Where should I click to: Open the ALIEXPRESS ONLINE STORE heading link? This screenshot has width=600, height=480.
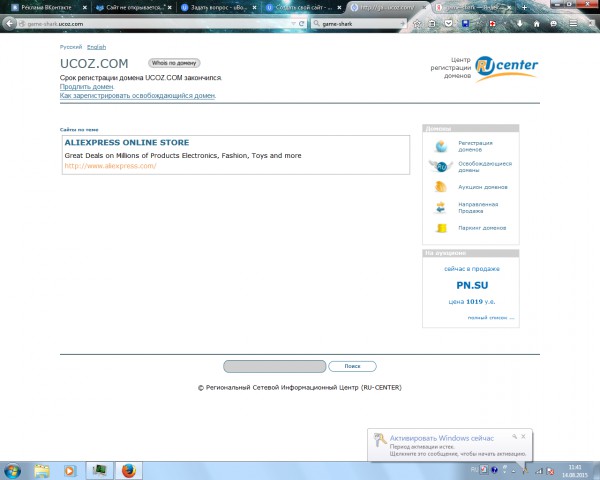(x=127, y=142)
